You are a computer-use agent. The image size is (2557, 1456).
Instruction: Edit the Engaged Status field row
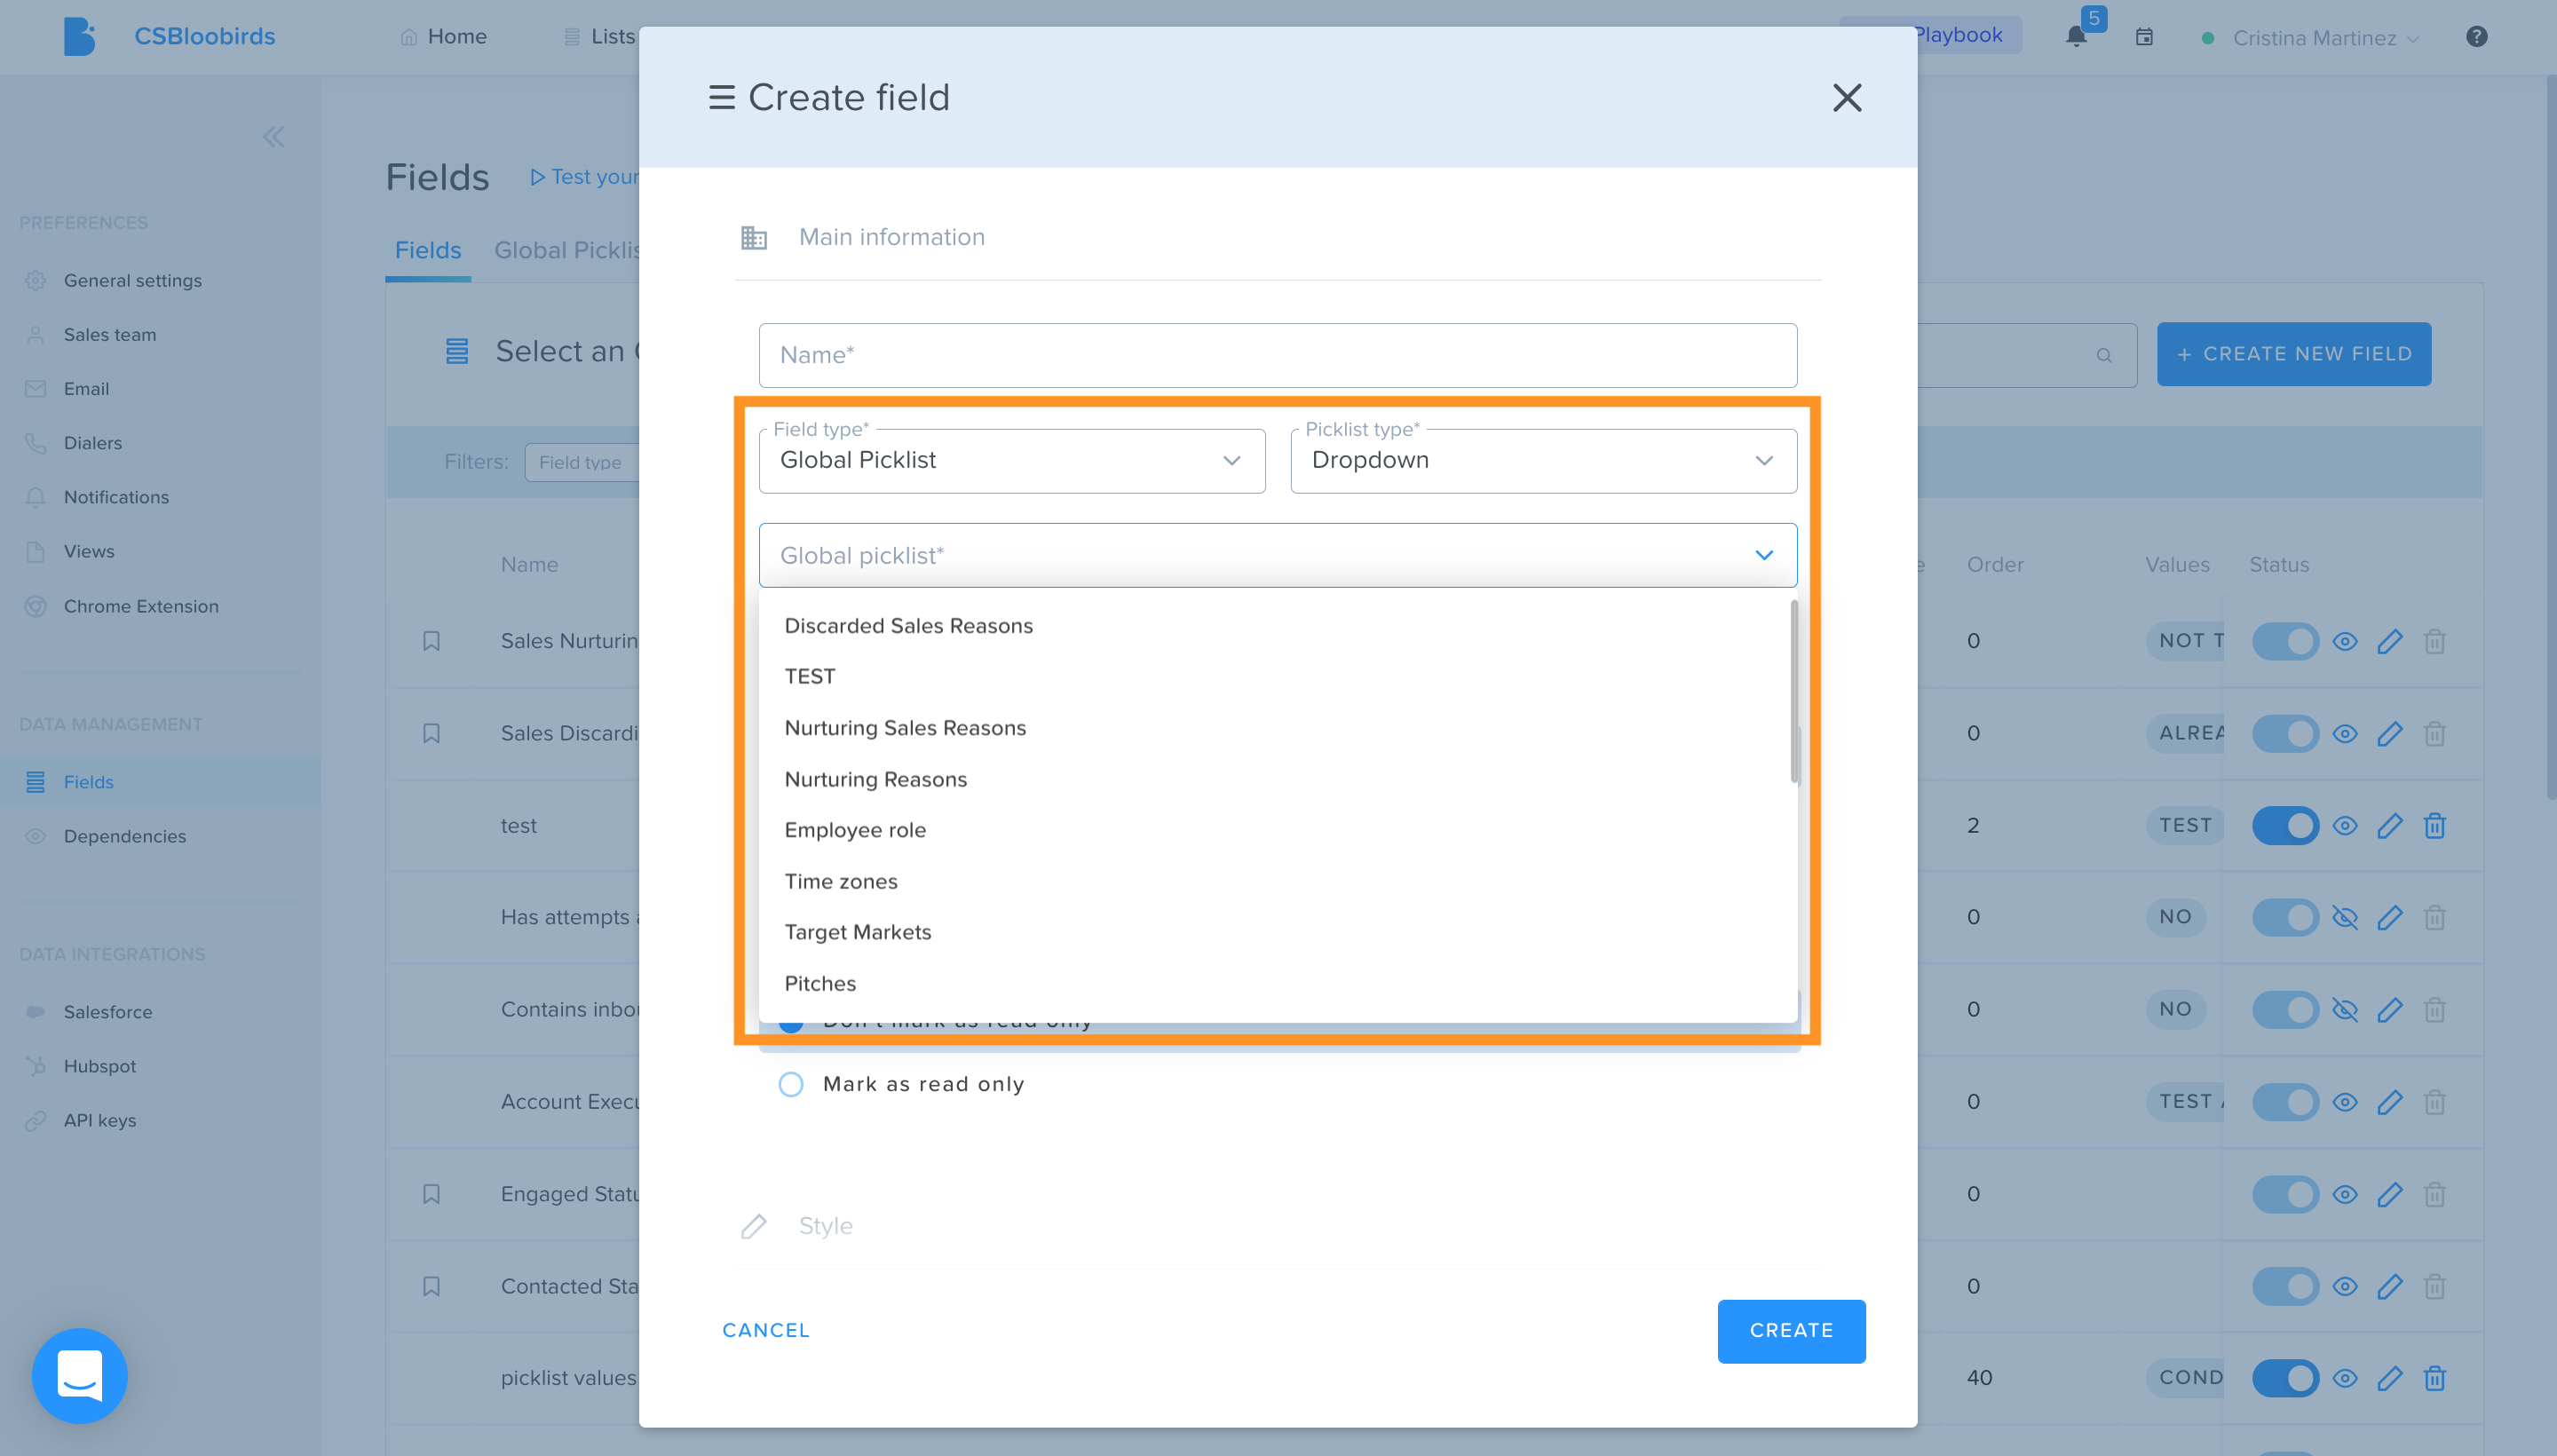tap(2389, 1194)
